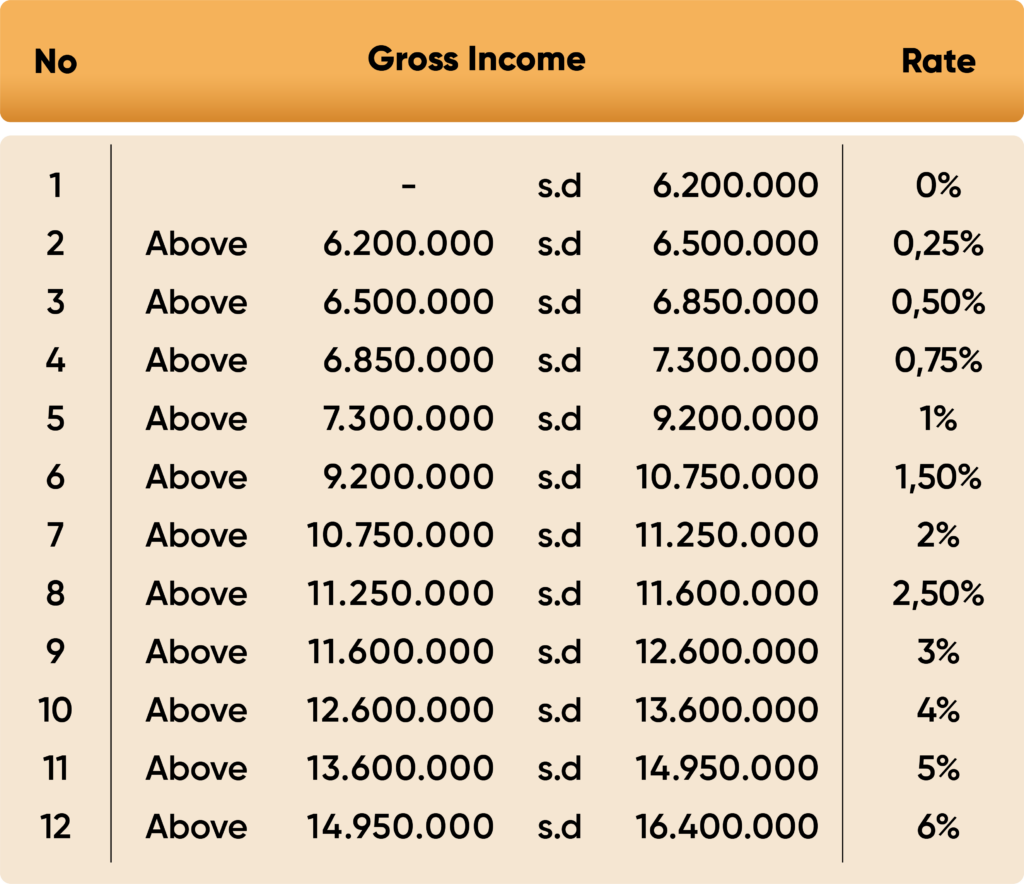Click the 'Gross Income' column header
Screen dimensions: 1024x884
tap(476, 59)
